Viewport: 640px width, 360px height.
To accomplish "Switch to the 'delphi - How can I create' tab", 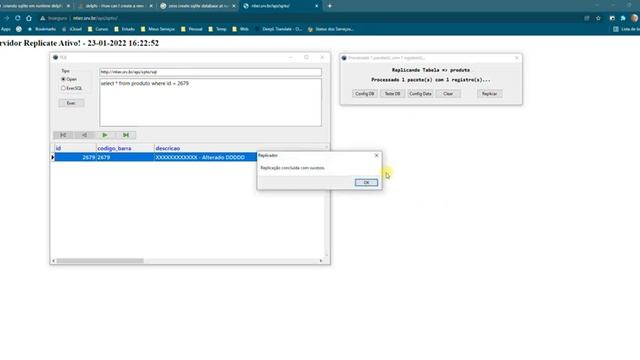I will (x=114, y=6).
